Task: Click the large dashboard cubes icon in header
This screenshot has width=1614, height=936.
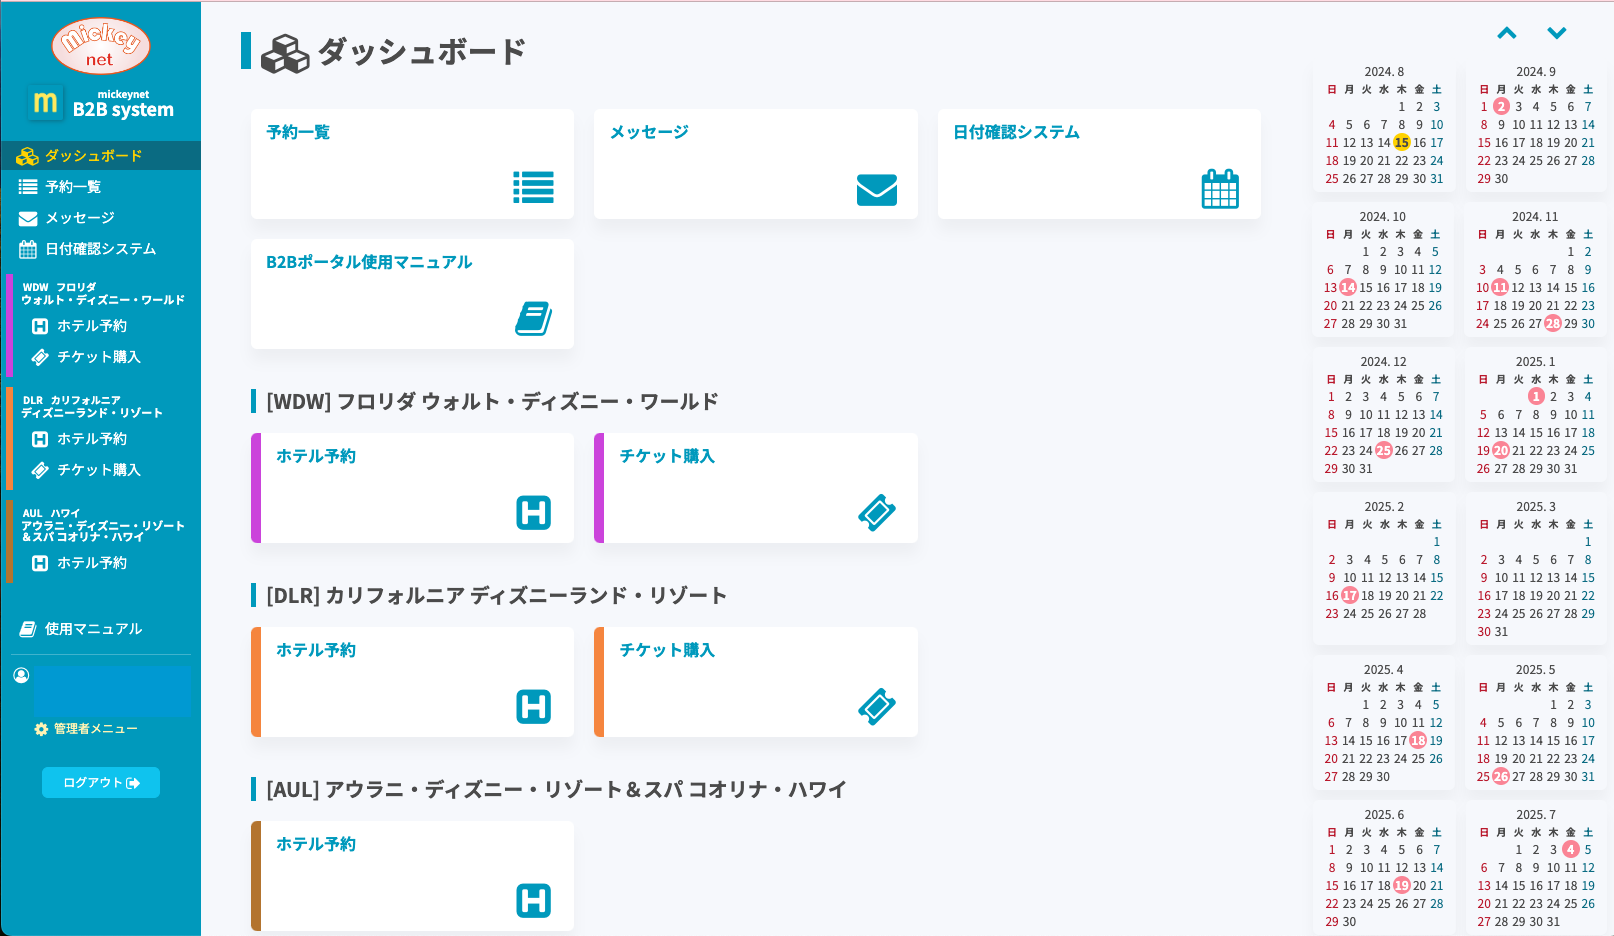Action: click(x=285, y=54)
